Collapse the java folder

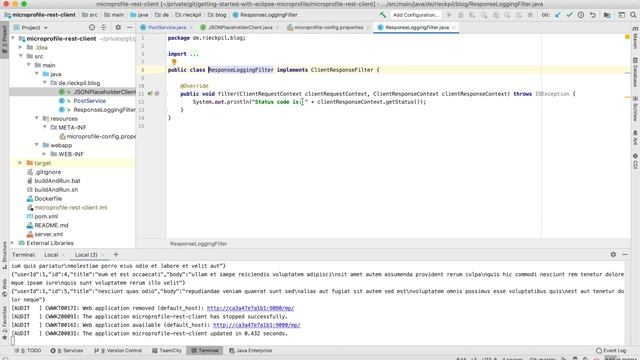pyautogui.click(x=37, y=74)
